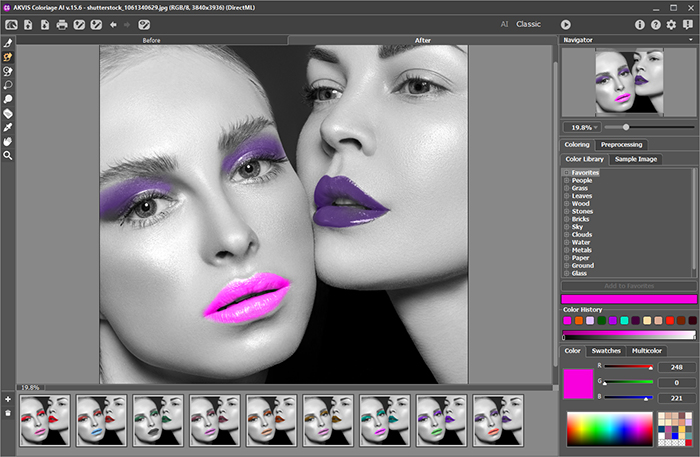
Task: Open the 19.8% zoom dropdown in Navigator
Action: click(582, 127)
